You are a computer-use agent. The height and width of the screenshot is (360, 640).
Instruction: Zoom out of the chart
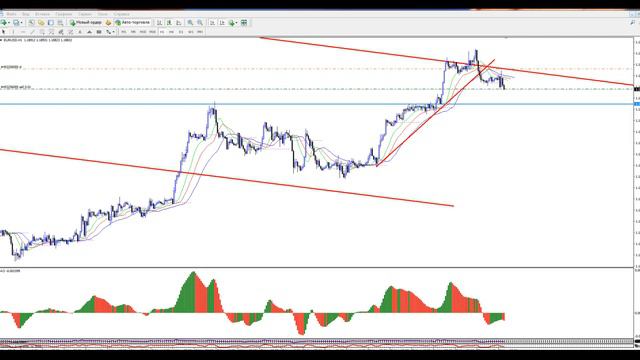(x=200, y=23)
